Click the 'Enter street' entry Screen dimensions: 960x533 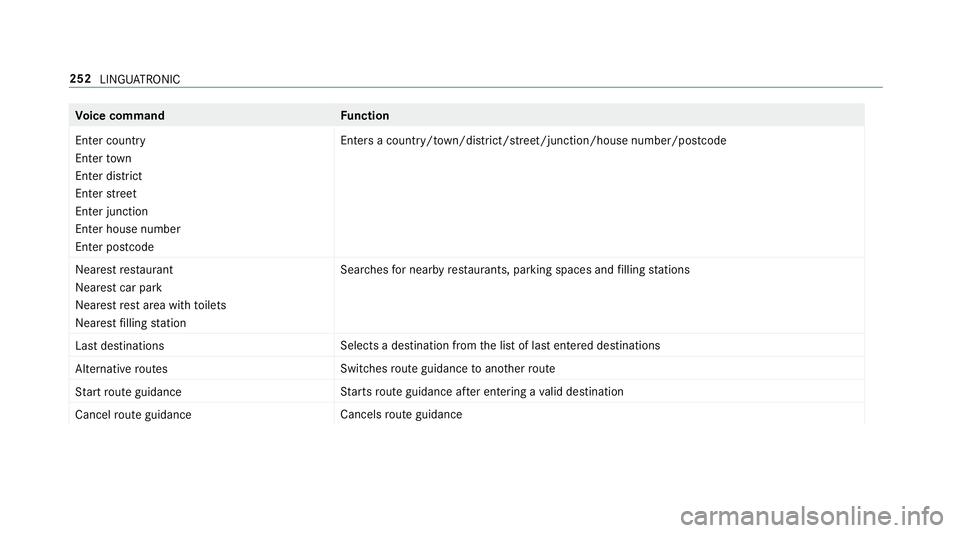pos(106,194)
